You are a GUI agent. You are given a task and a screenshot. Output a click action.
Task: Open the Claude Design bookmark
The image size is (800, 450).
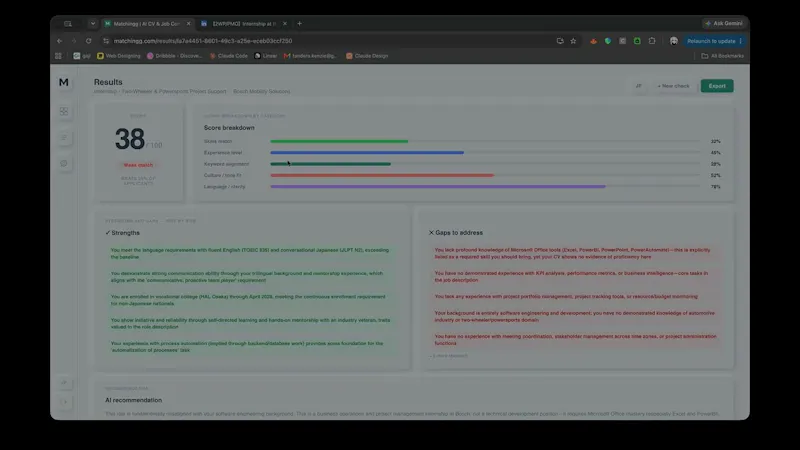pyautogui.click(x=367, y=56)
